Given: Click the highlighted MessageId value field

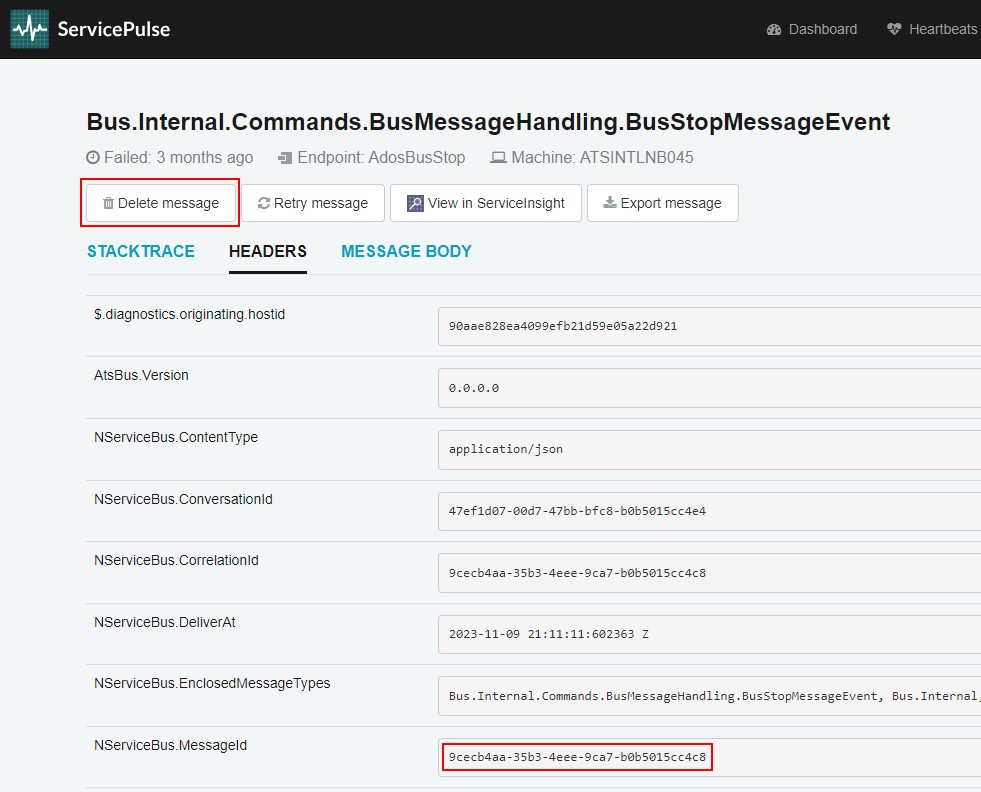Looking at the screenshot, I should tap(577, 758).
